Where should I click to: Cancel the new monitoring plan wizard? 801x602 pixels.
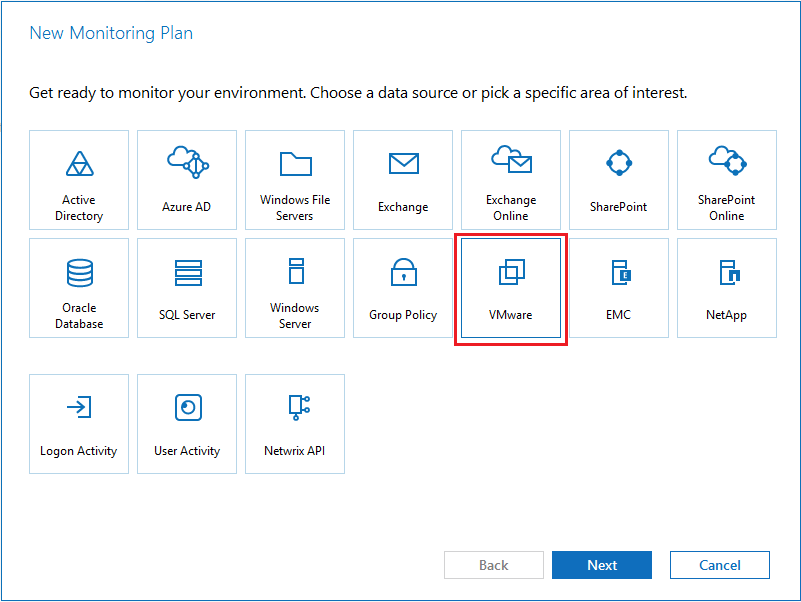tap(719, 565)
